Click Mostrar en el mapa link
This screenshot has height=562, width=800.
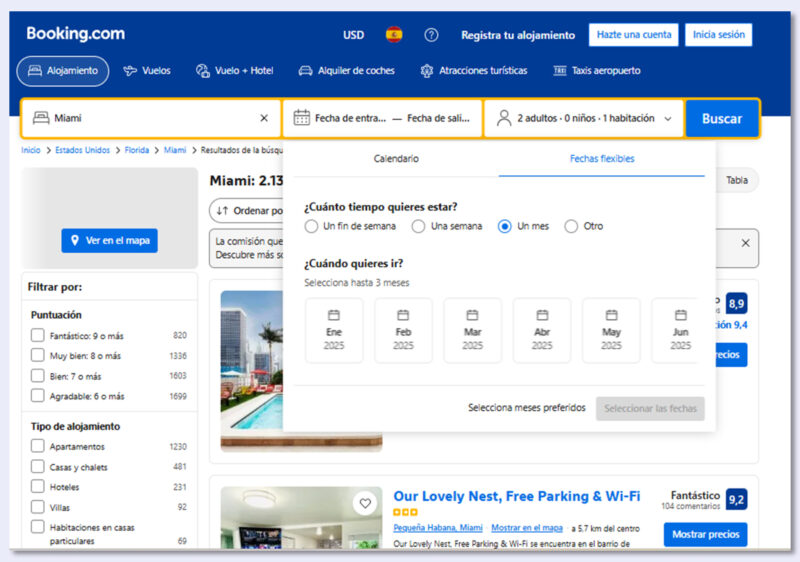(x=527, y=528)
